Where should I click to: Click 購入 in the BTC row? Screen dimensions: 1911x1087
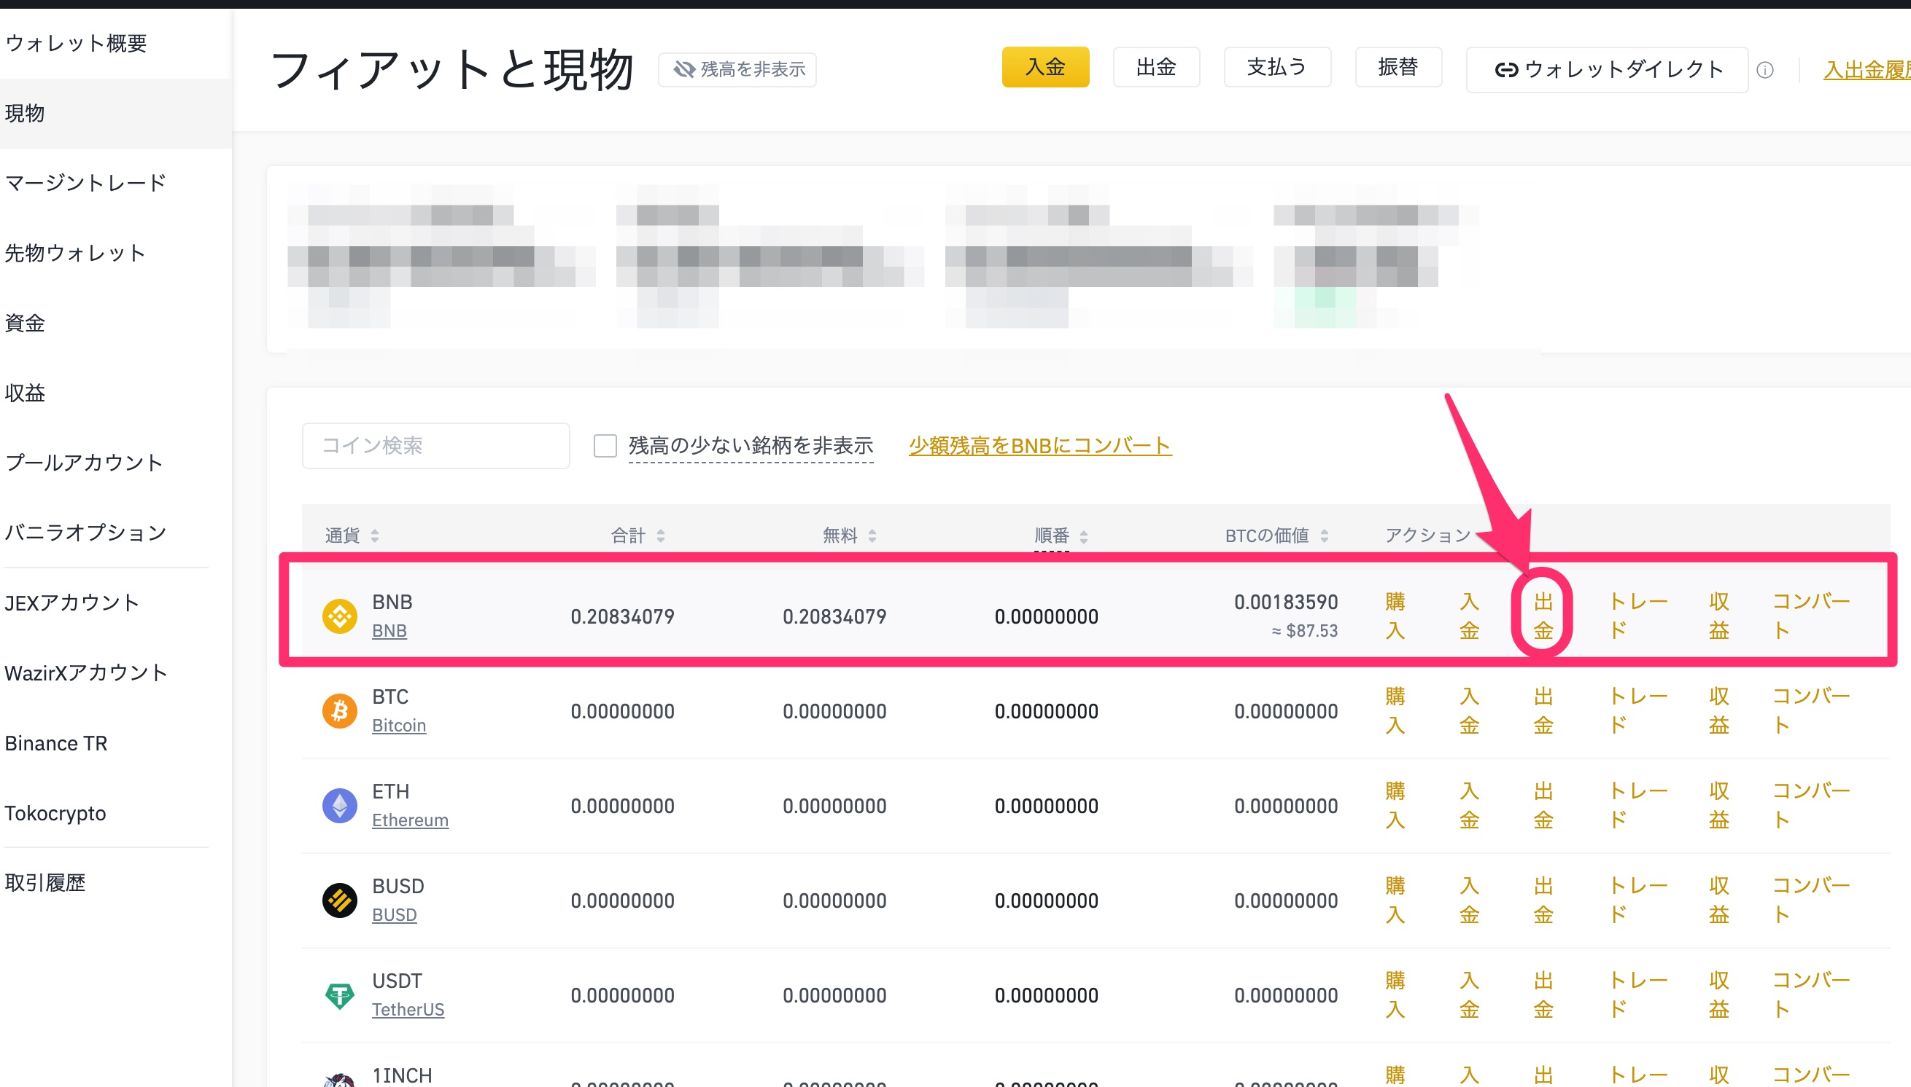(x=1395, y=711)
